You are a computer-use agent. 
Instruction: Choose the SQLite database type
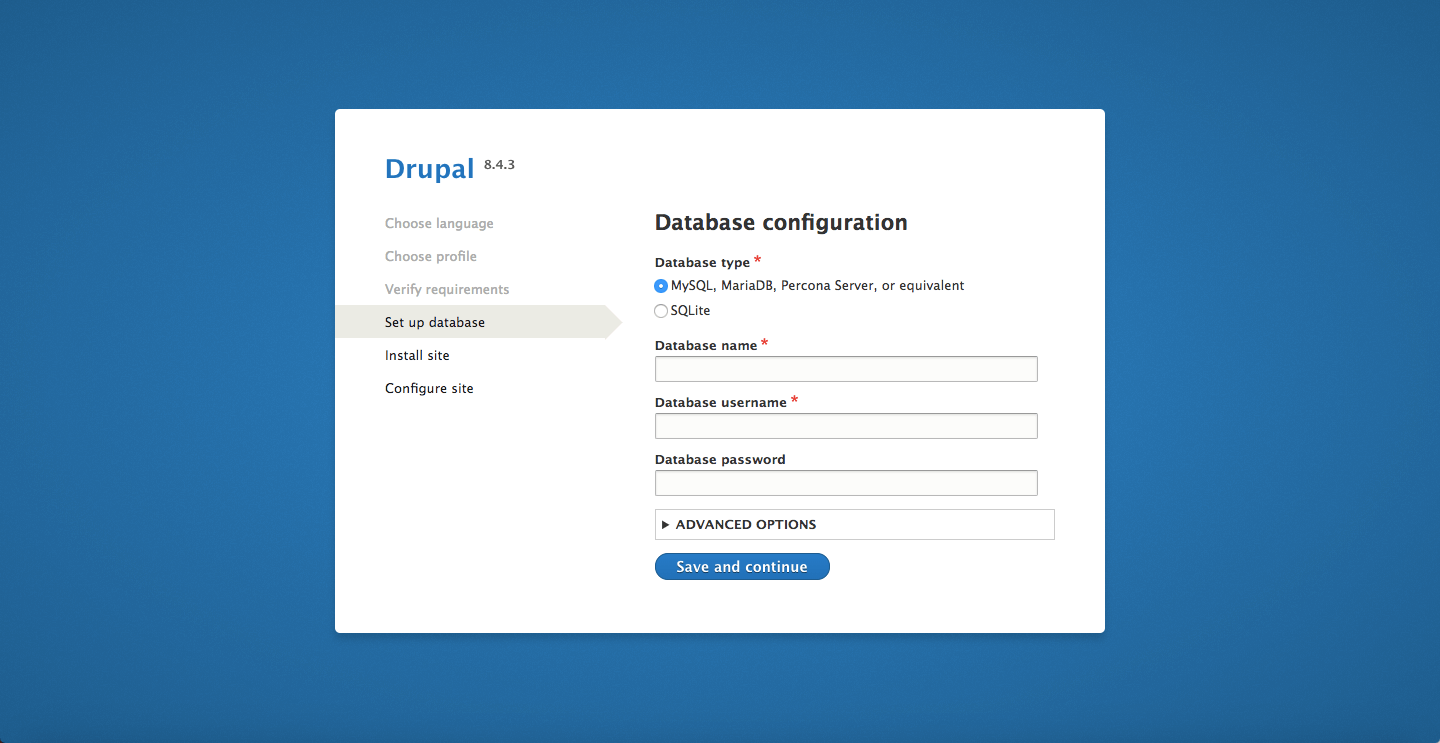point(661,311)
